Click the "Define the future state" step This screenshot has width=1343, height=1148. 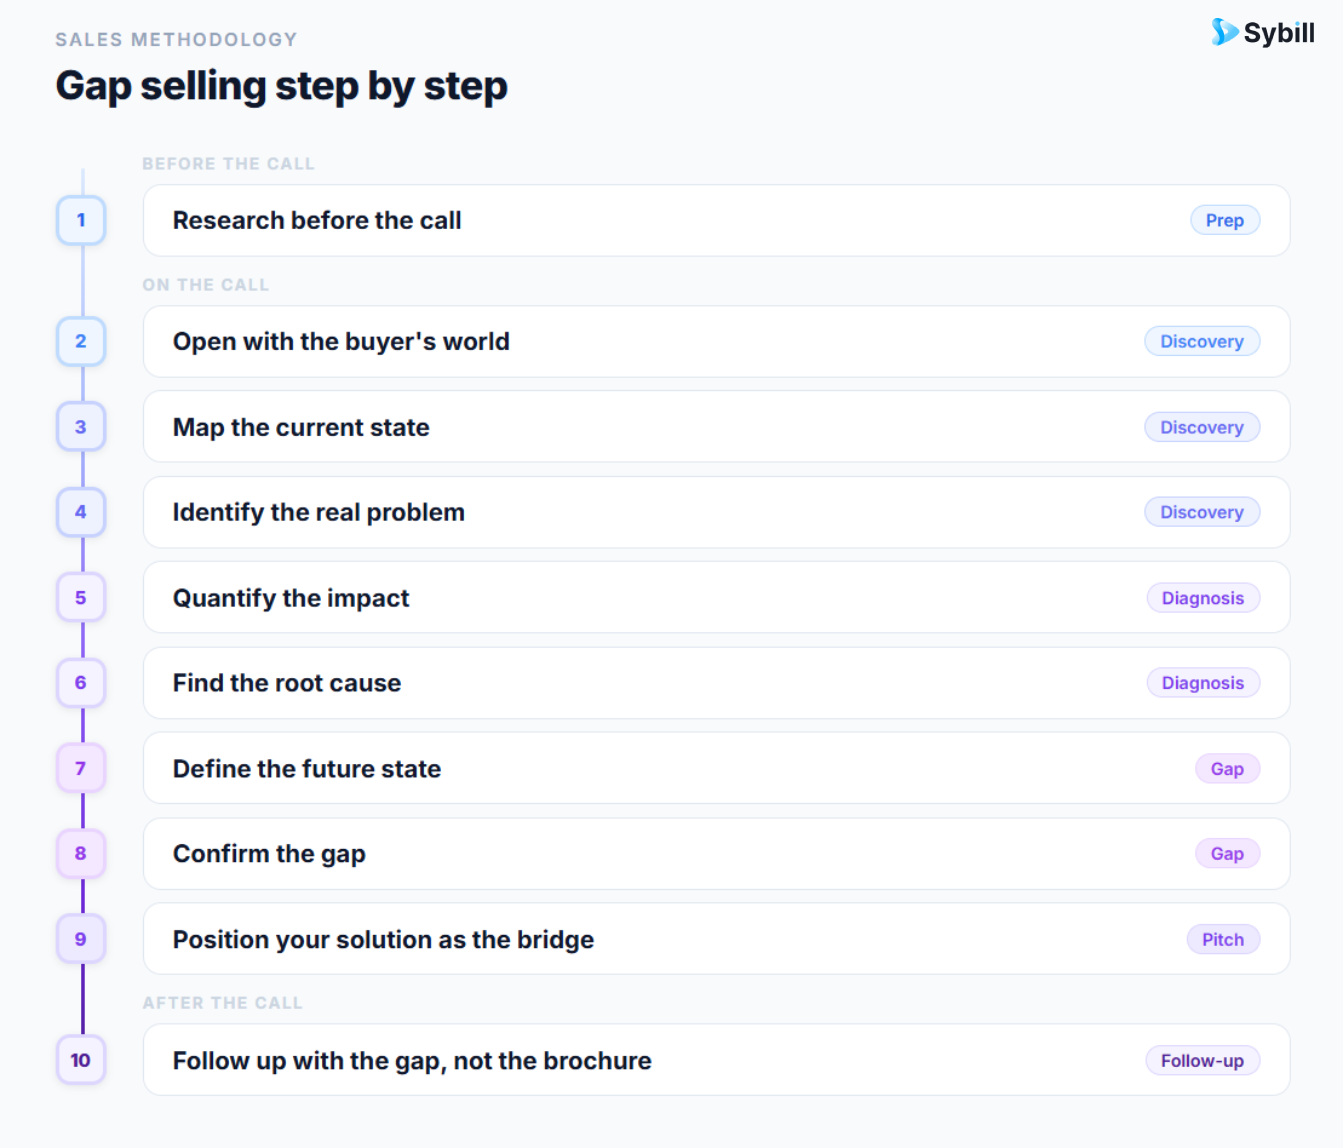pos(716,769)
